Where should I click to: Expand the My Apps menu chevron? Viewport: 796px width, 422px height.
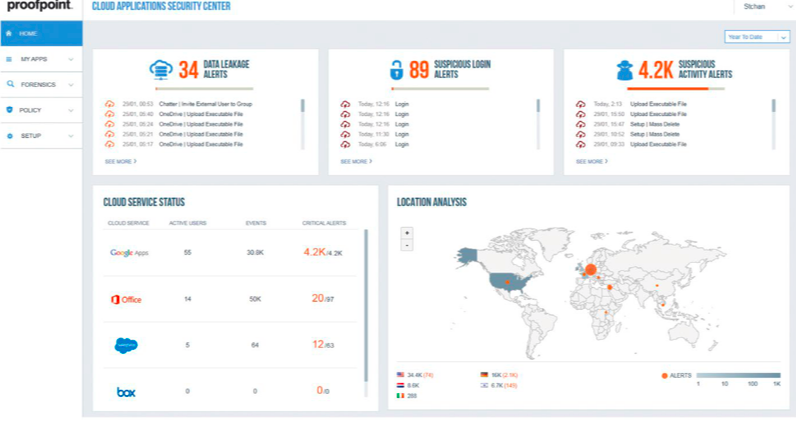[x=71, y=59]
